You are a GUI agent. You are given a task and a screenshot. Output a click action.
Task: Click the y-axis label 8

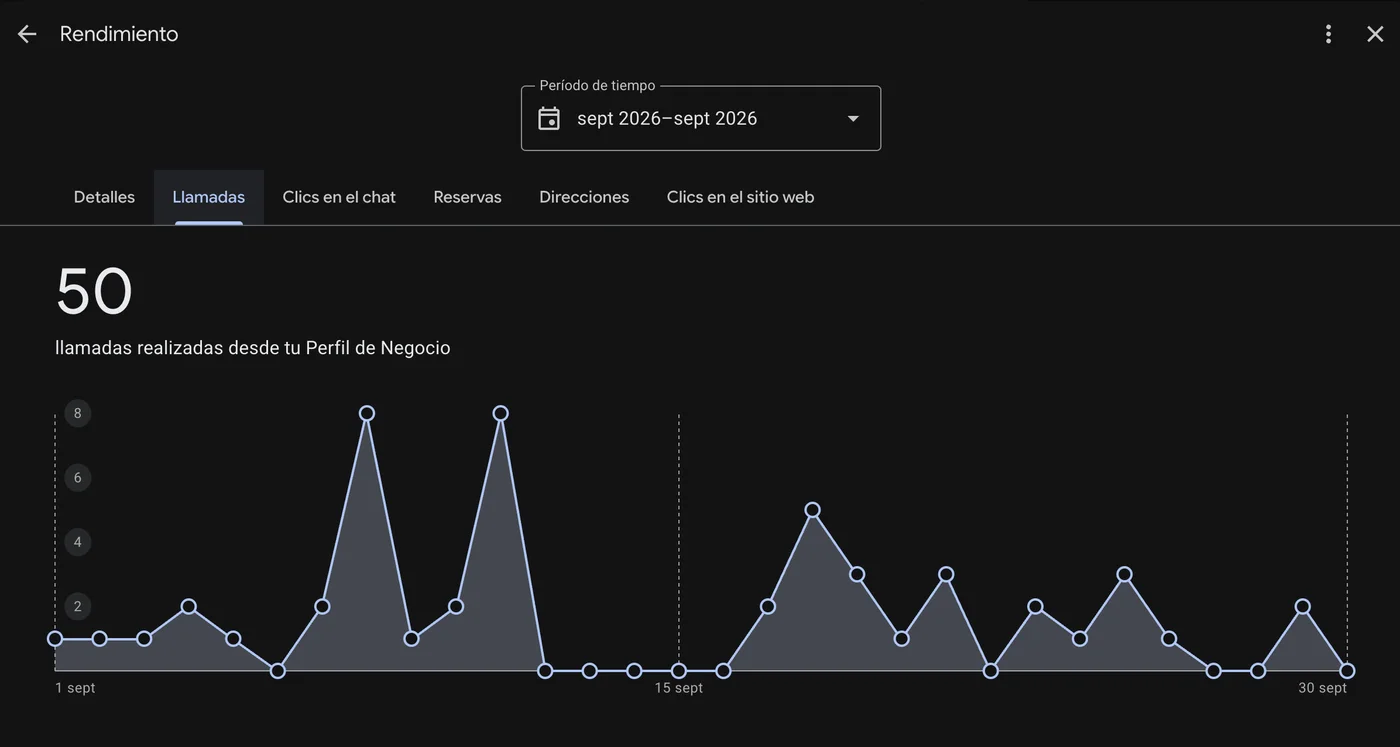pyautogui.click(x=78, y=413)
